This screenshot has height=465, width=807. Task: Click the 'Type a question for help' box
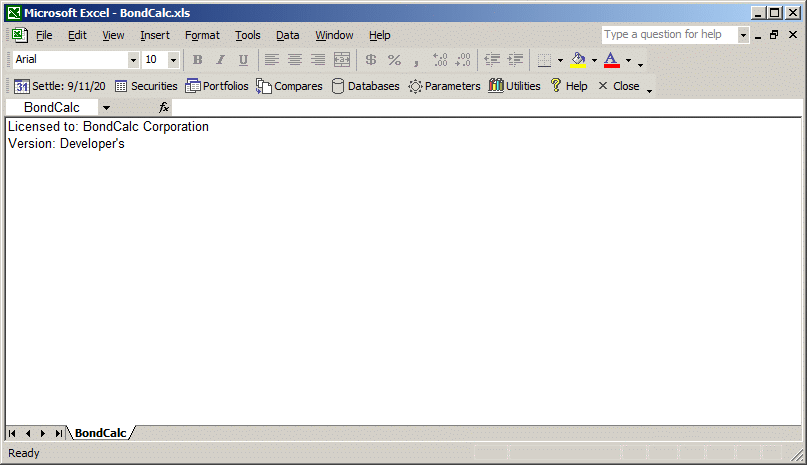coord(669,35)
